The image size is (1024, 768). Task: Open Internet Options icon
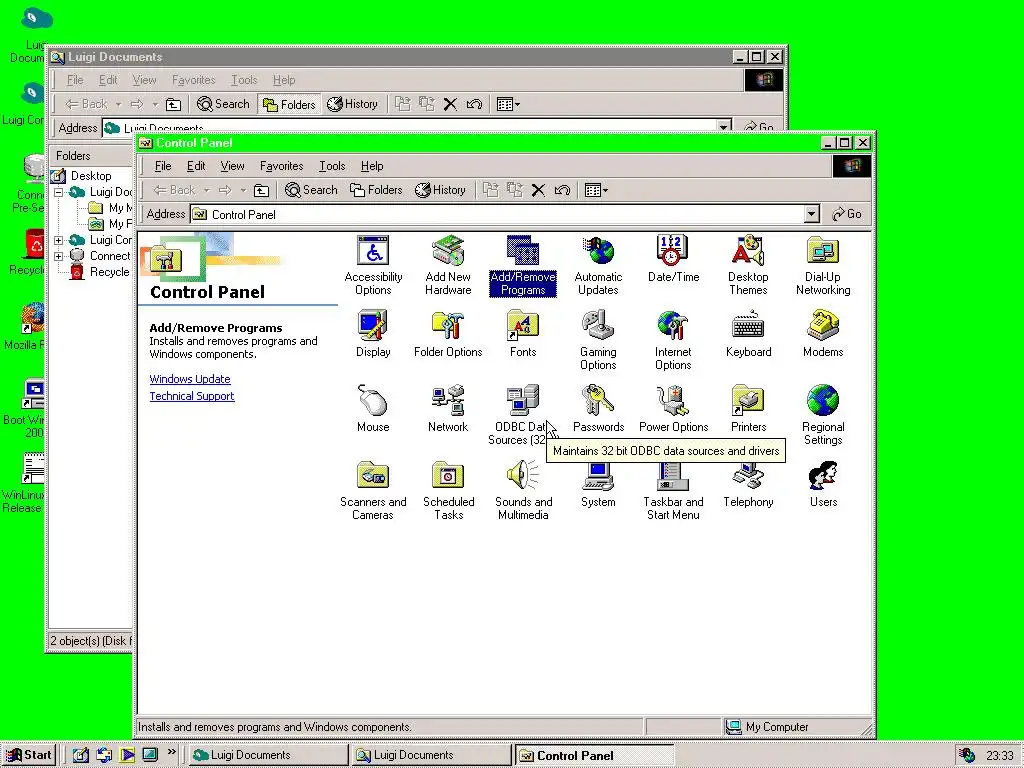[673, 341]
